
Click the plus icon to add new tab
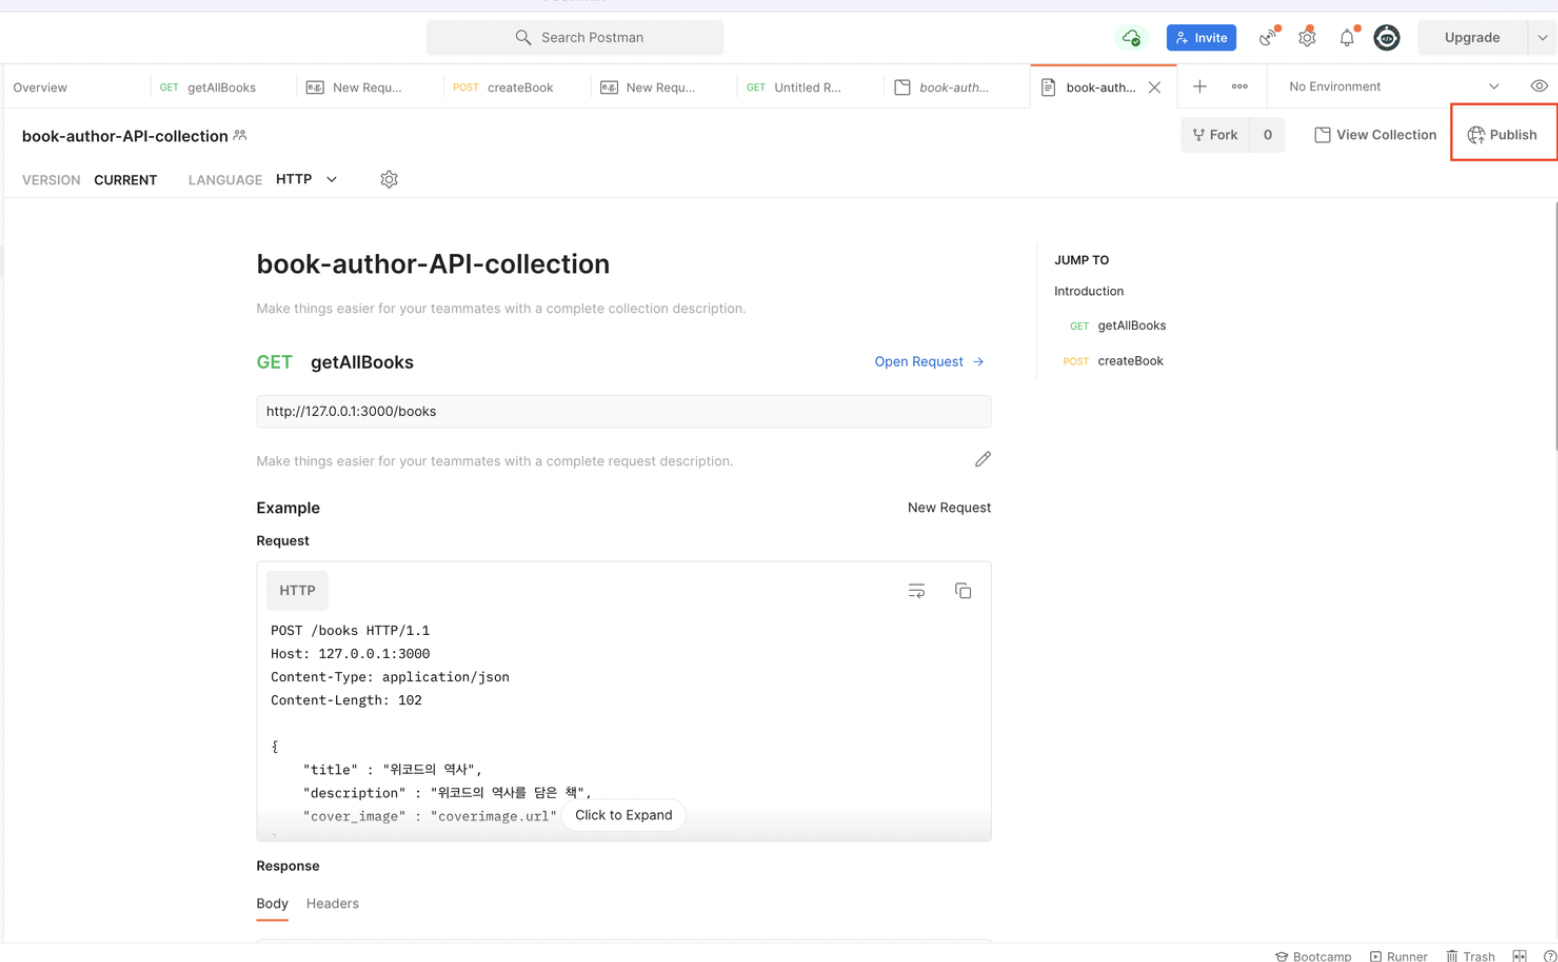[1200, 87]
